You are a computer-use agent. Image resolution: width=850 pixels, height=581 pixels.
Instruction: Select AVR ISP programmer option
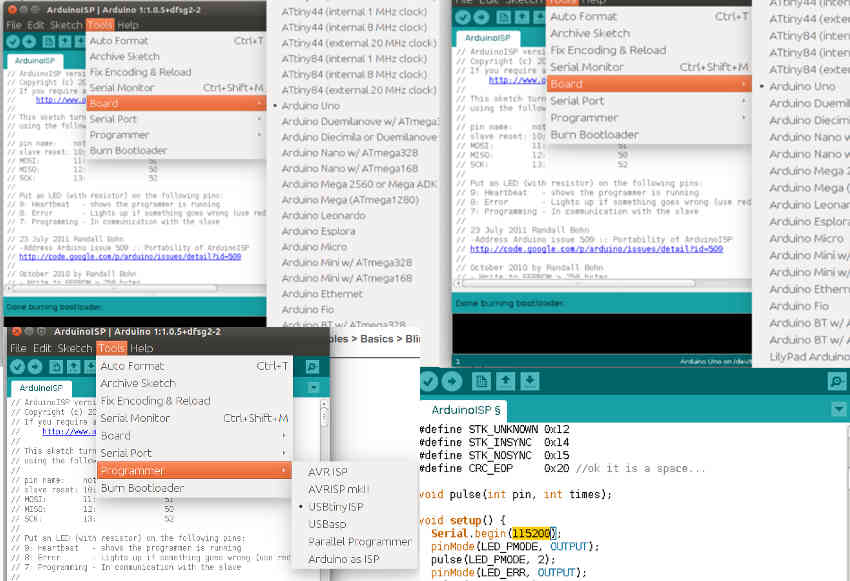coord(328,472)
